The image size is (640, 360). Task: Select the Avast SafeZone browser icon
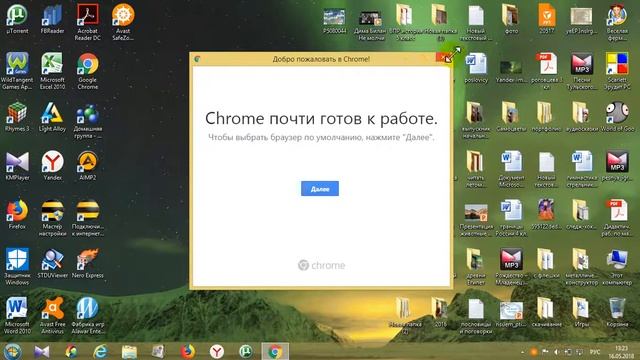123,22
